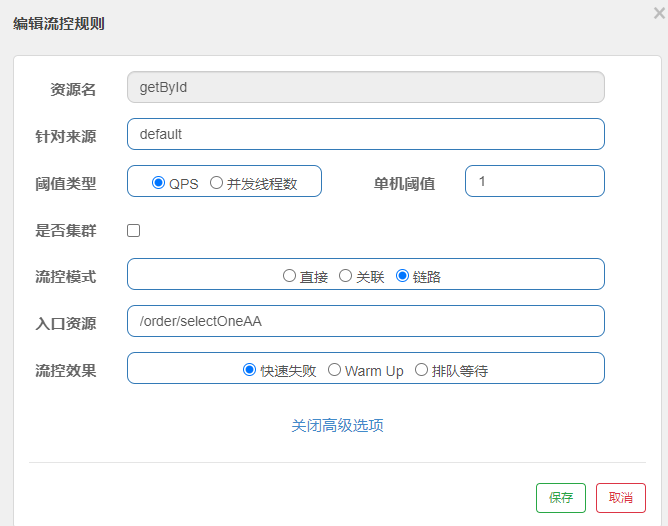Select the 关联 flow mode radio
Viewport: 668px width, 526px height.
346,276
